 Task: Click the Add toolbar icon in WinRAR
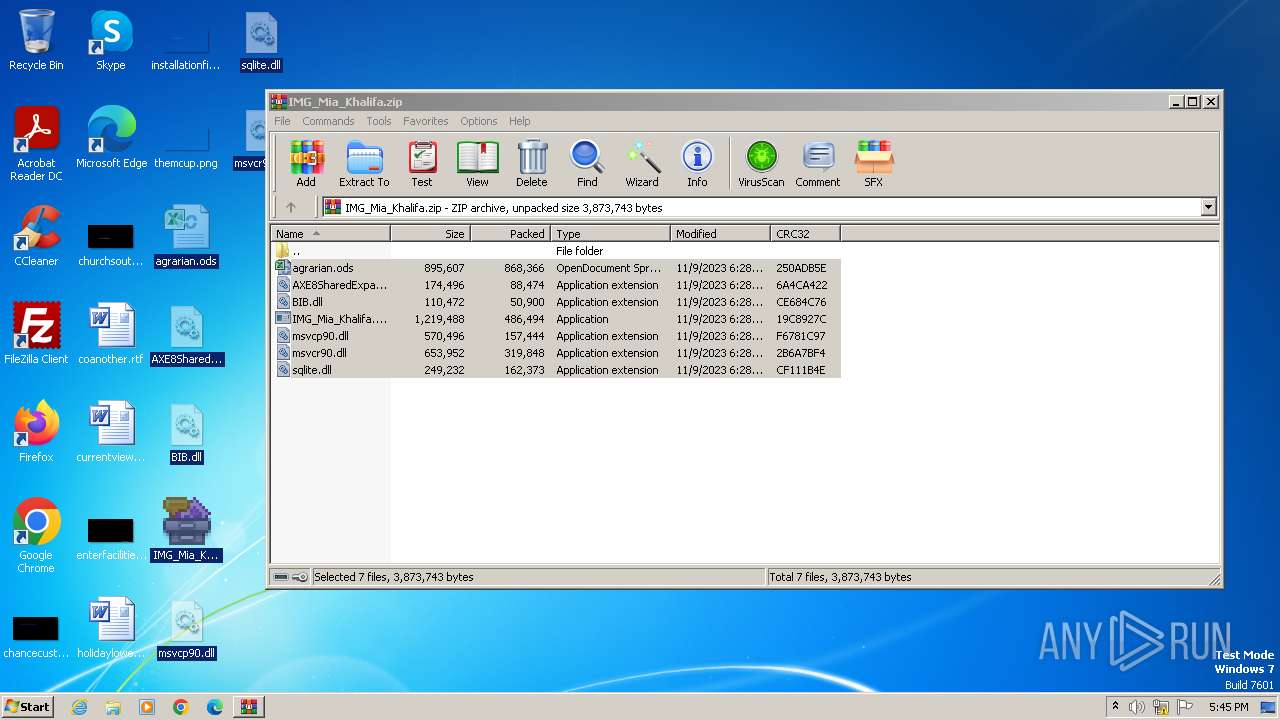point(306,164)
